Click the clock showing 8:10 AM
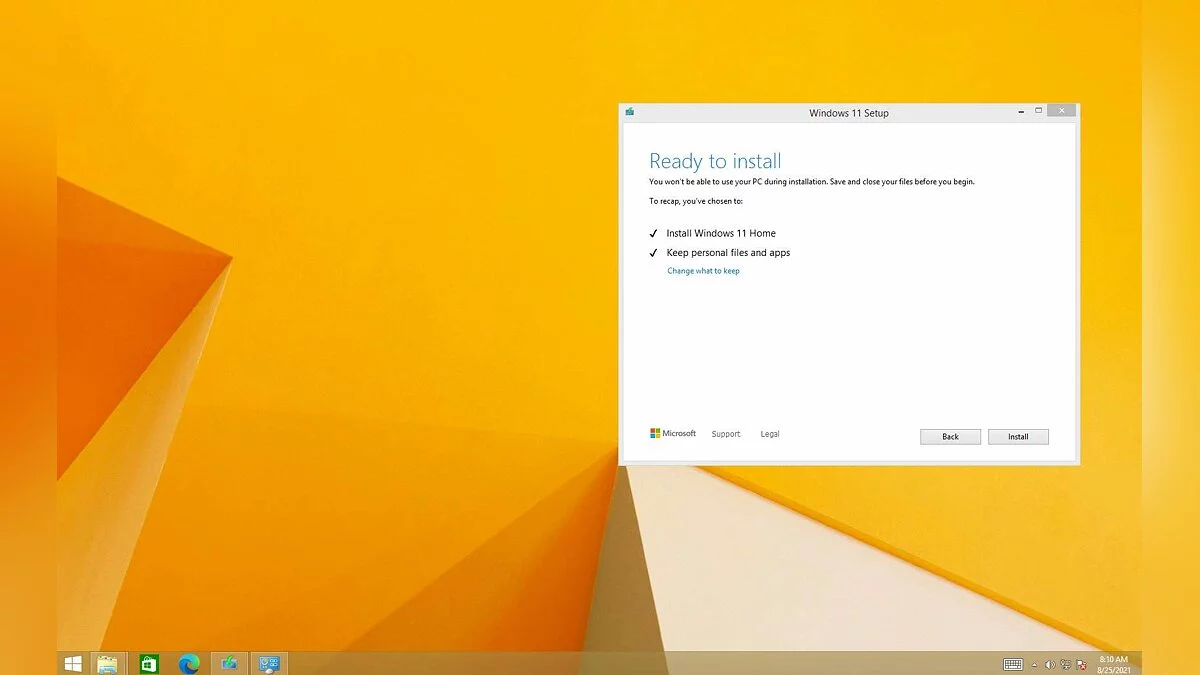1200x675 pixels. tap(1114, 664)
